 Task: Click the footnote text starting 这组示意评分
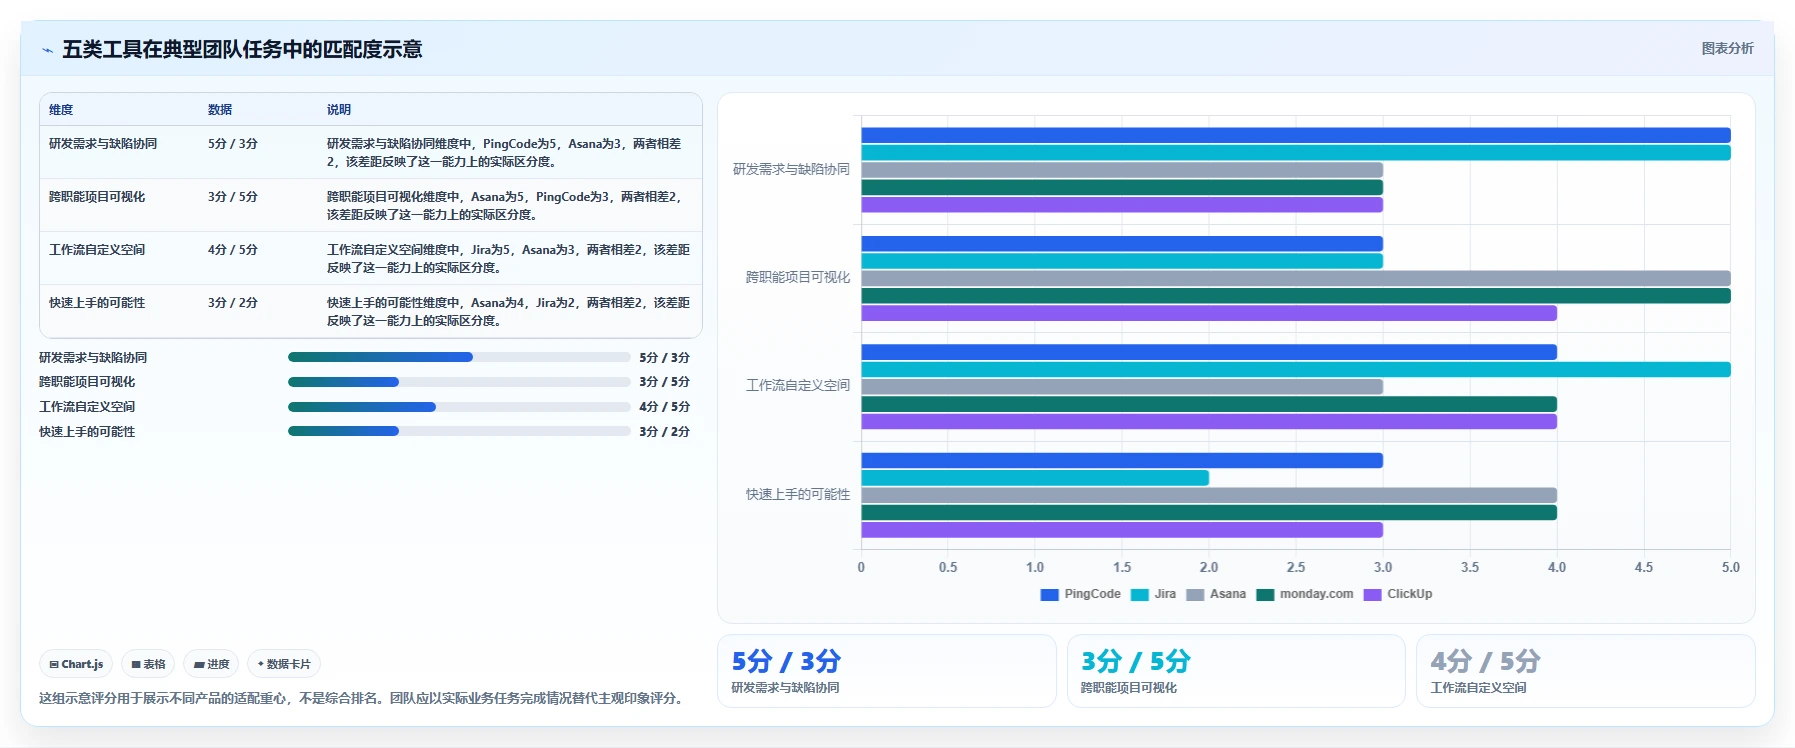point(361,698)
